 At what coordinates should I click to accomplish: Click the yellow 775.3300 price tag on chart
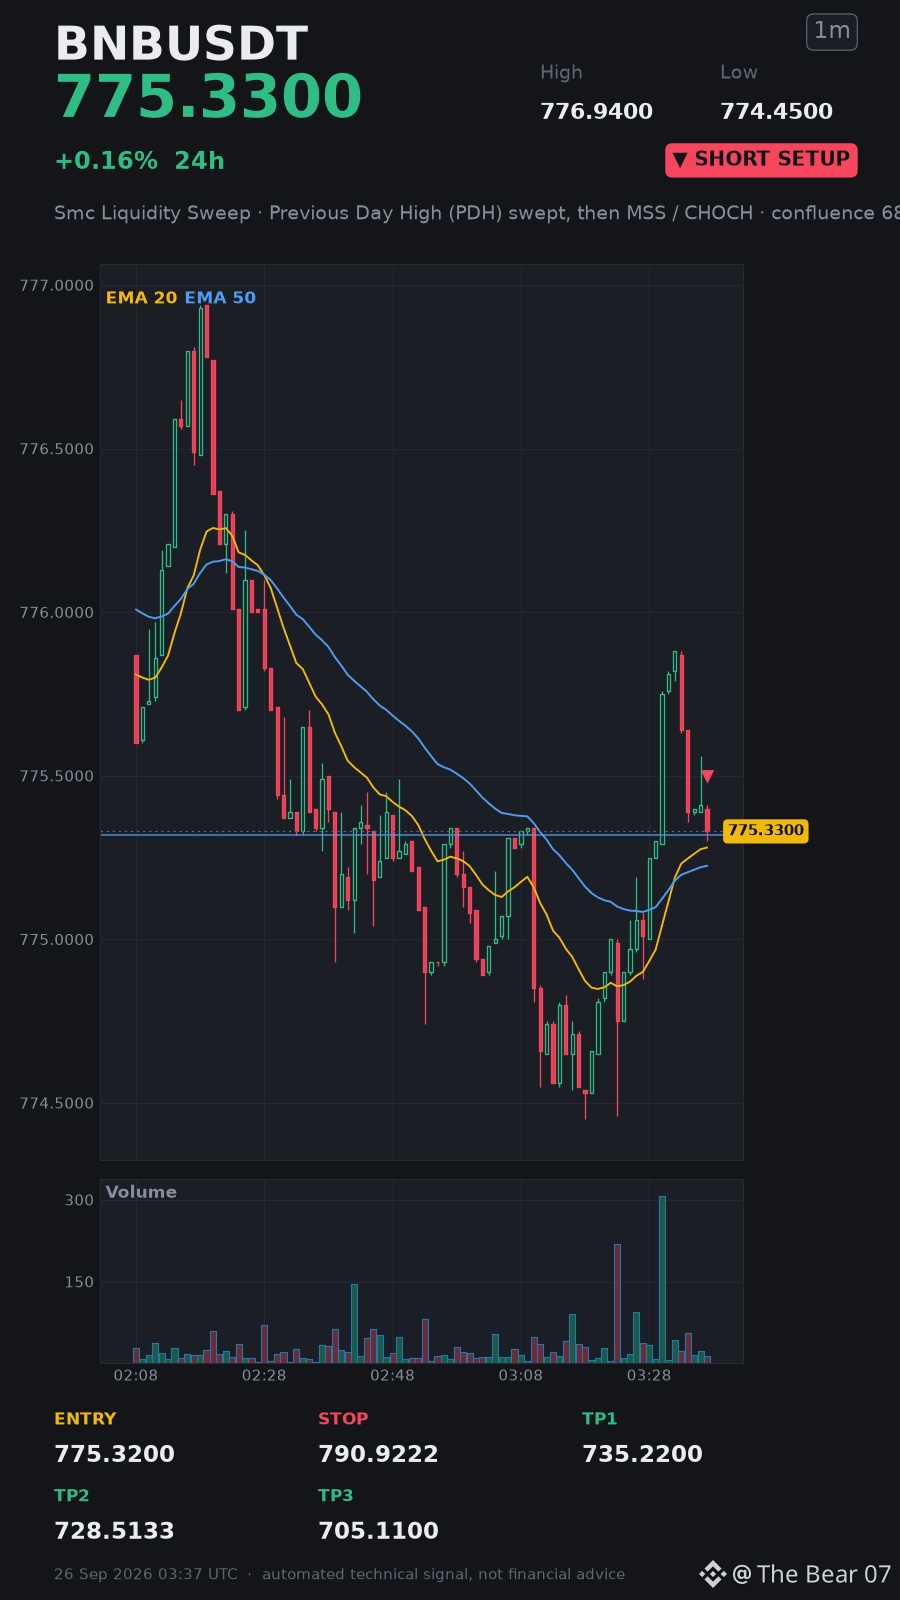765,831
